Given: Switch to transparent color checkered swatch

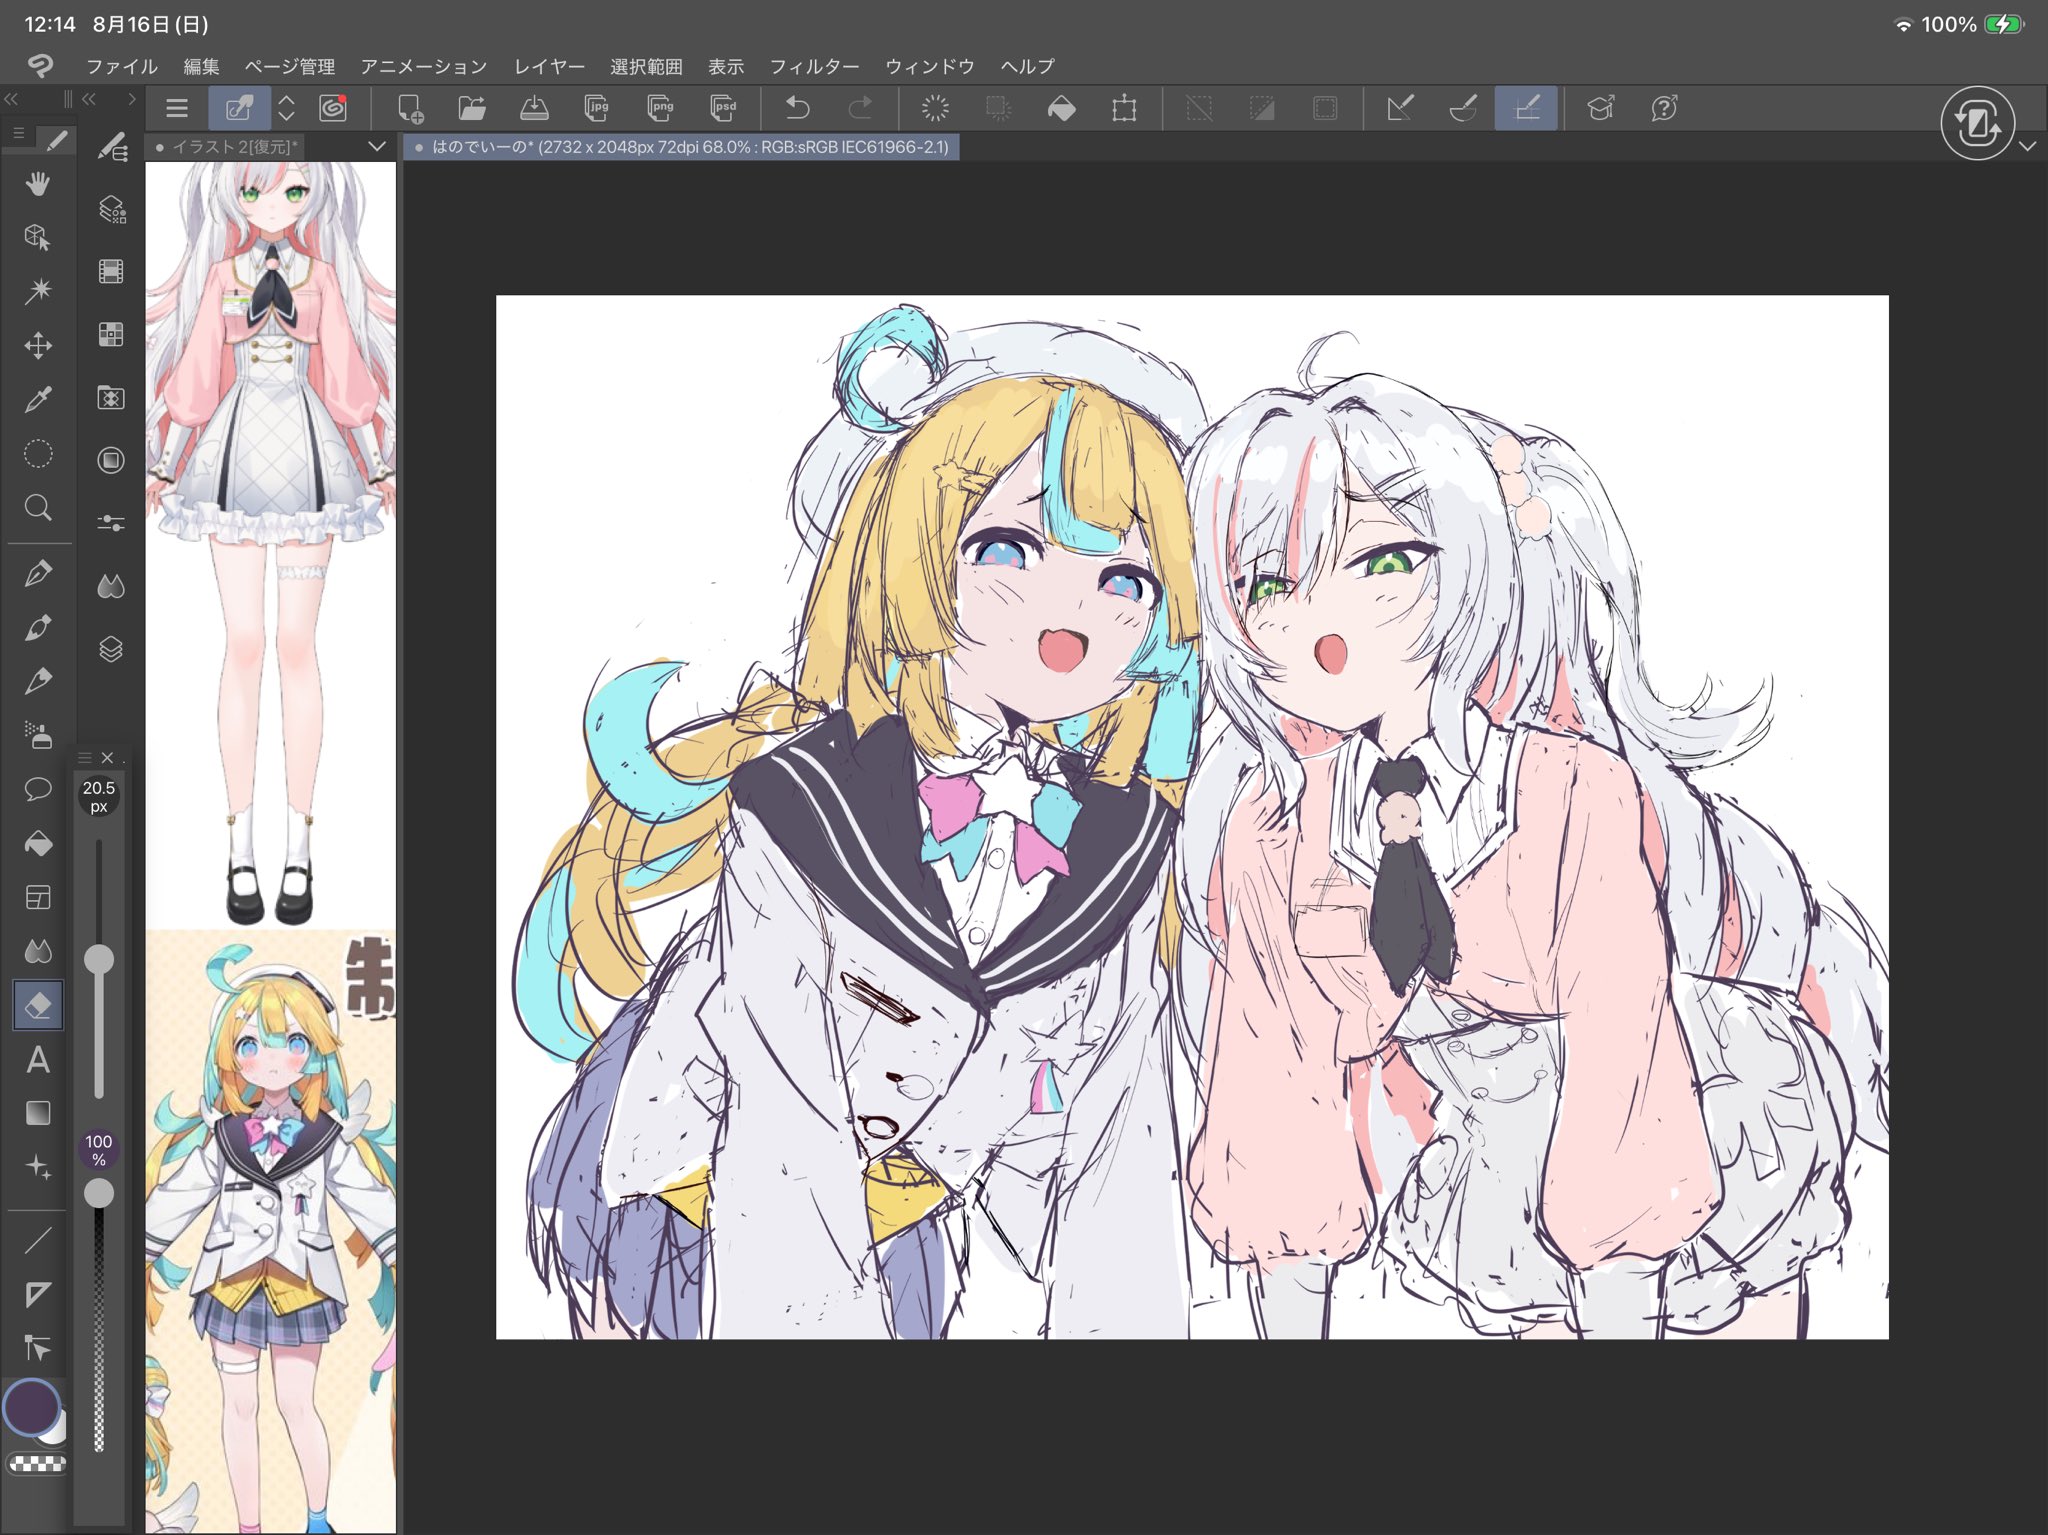Looking at the screenshot, I should (x=38, y=1464).
